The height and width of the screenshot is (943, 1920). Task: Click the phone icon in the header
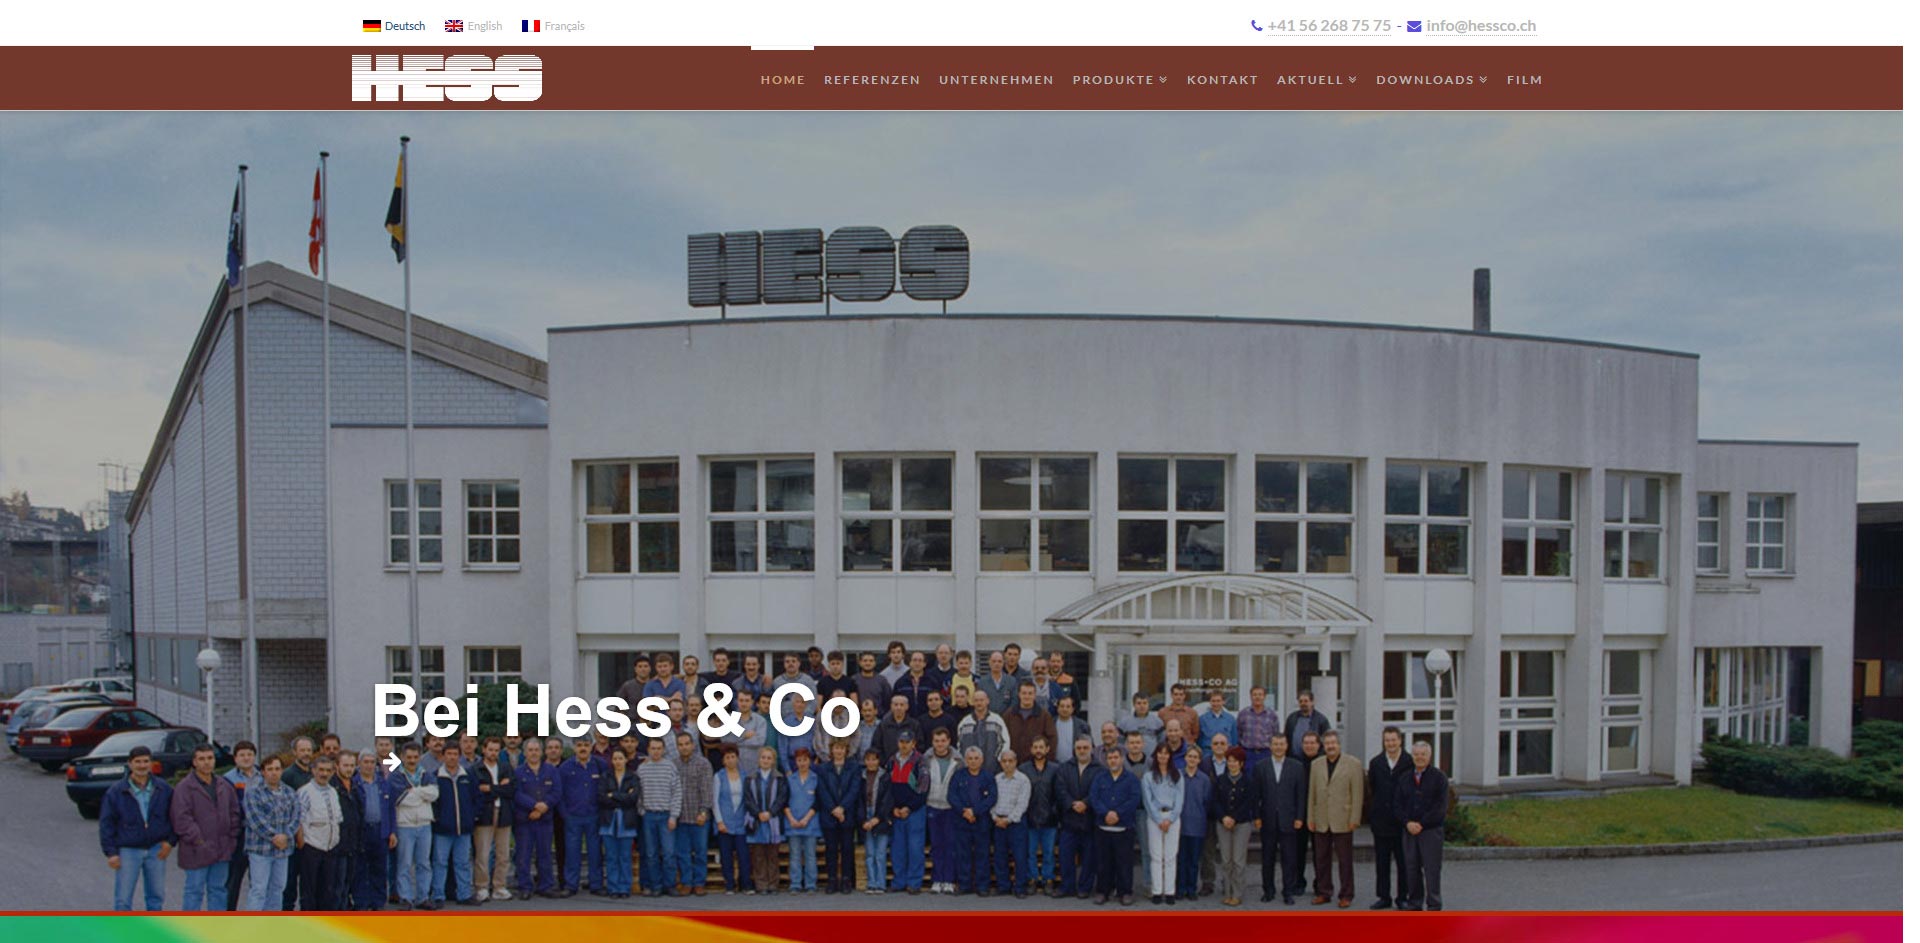1256,26
